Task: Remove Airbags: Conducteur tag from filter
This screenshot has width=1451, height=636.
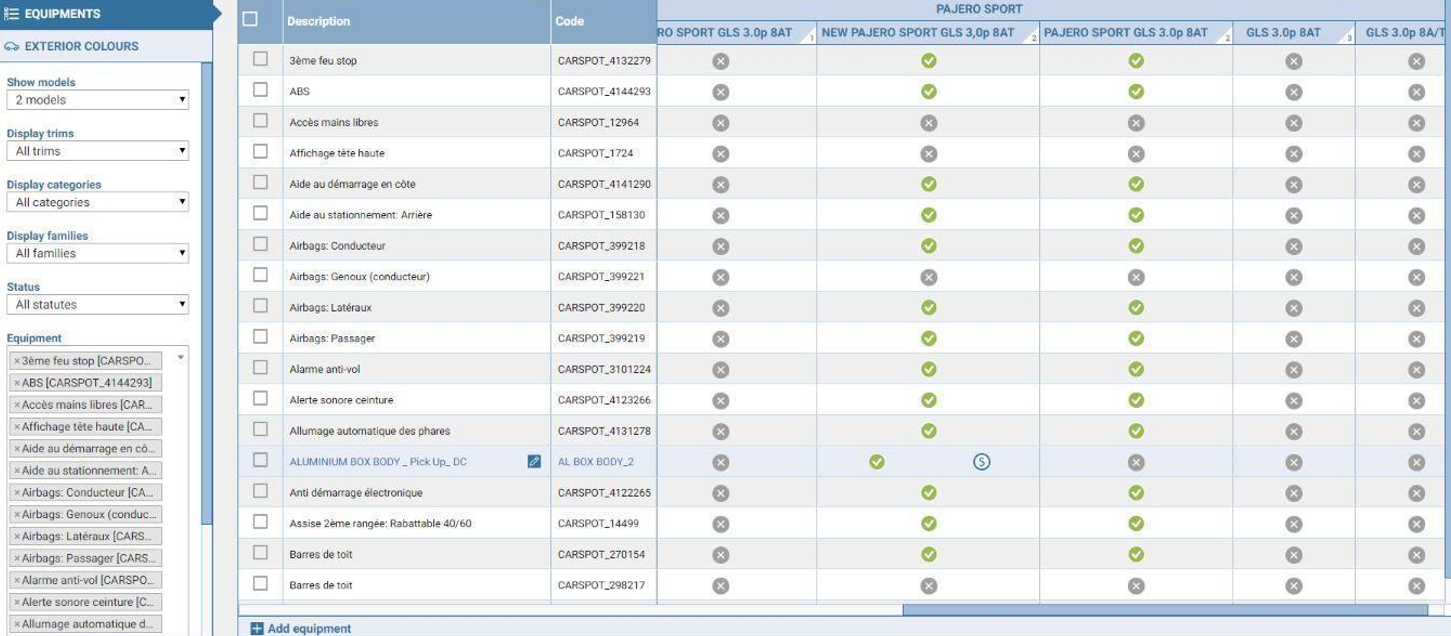Action: [17, 493]
